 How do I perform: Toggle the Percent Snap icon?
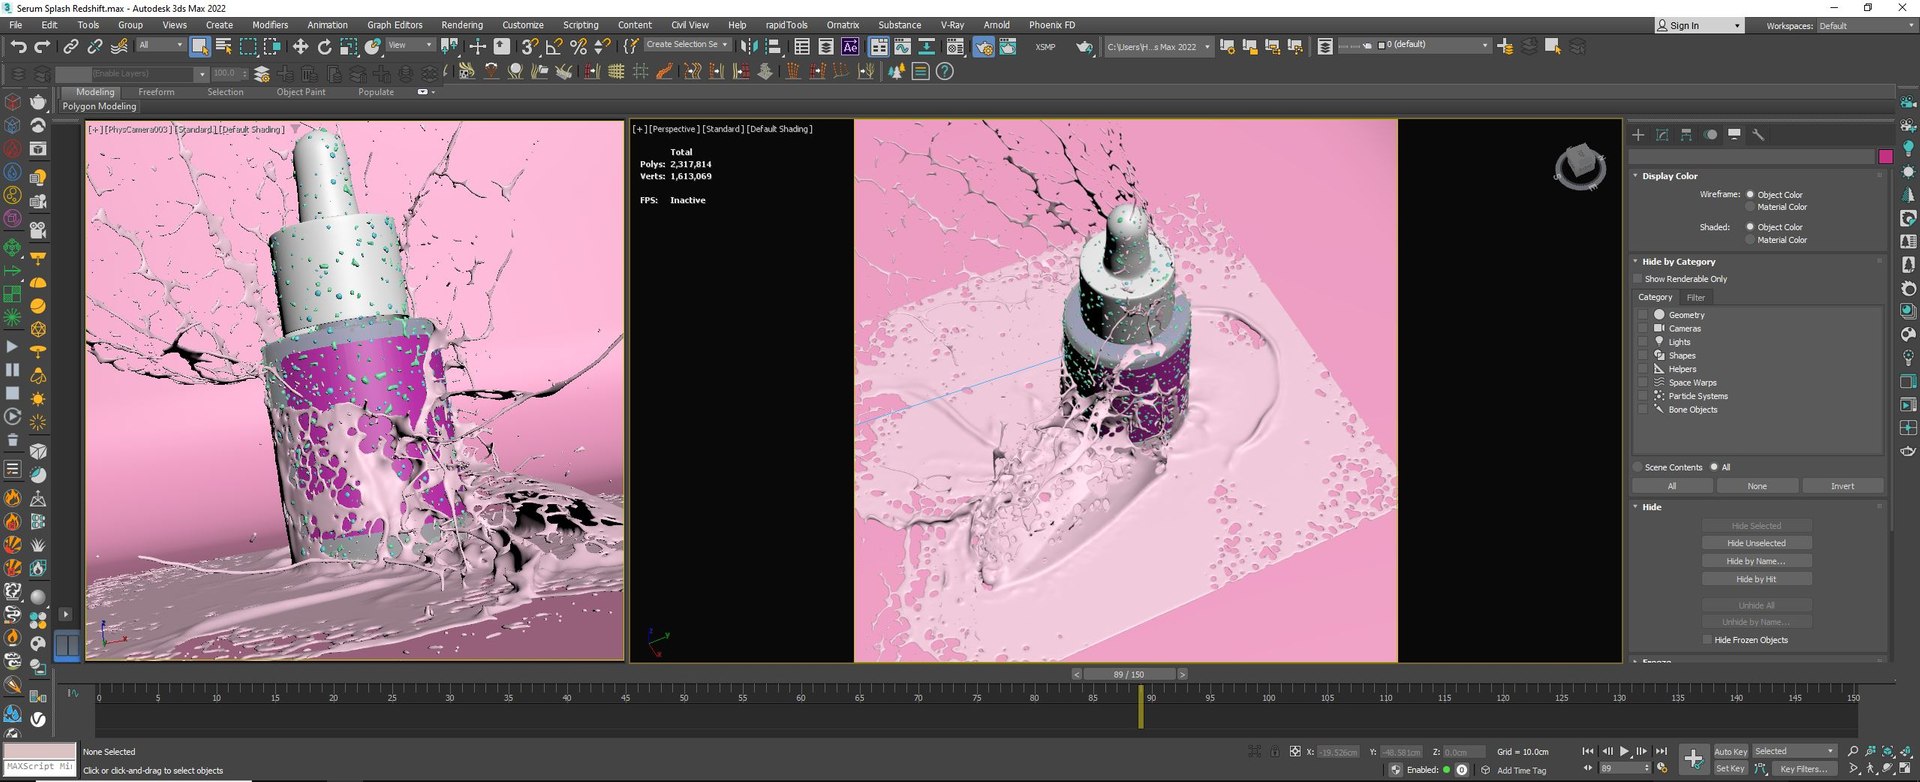click(577, 46)
